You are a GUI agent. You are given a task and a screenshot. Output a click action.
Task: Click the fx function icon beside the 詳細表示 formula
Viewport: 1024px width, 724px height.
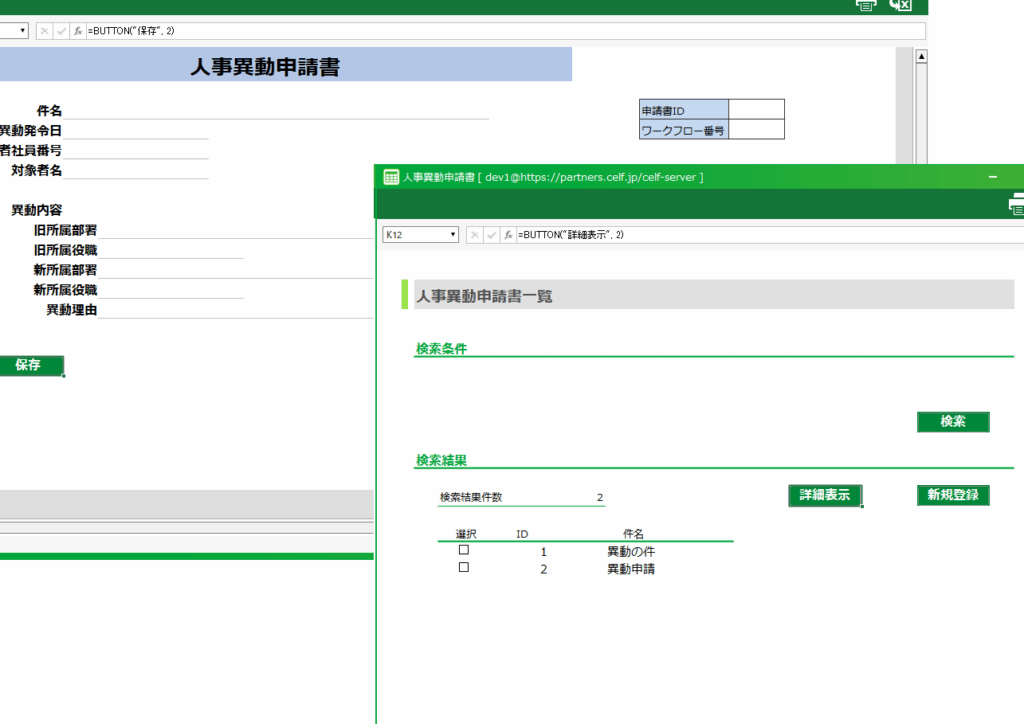[x=508, y=235]
